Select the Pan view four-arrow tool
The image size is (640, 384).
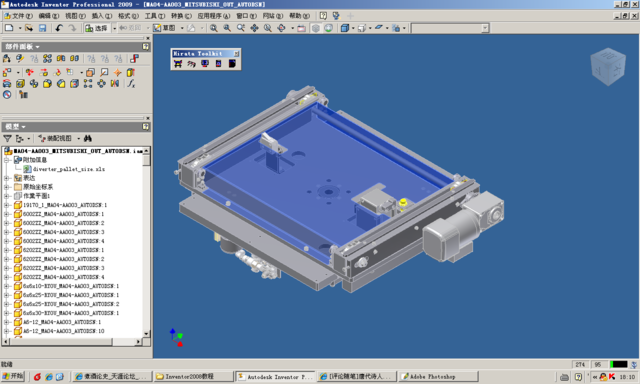254,28
